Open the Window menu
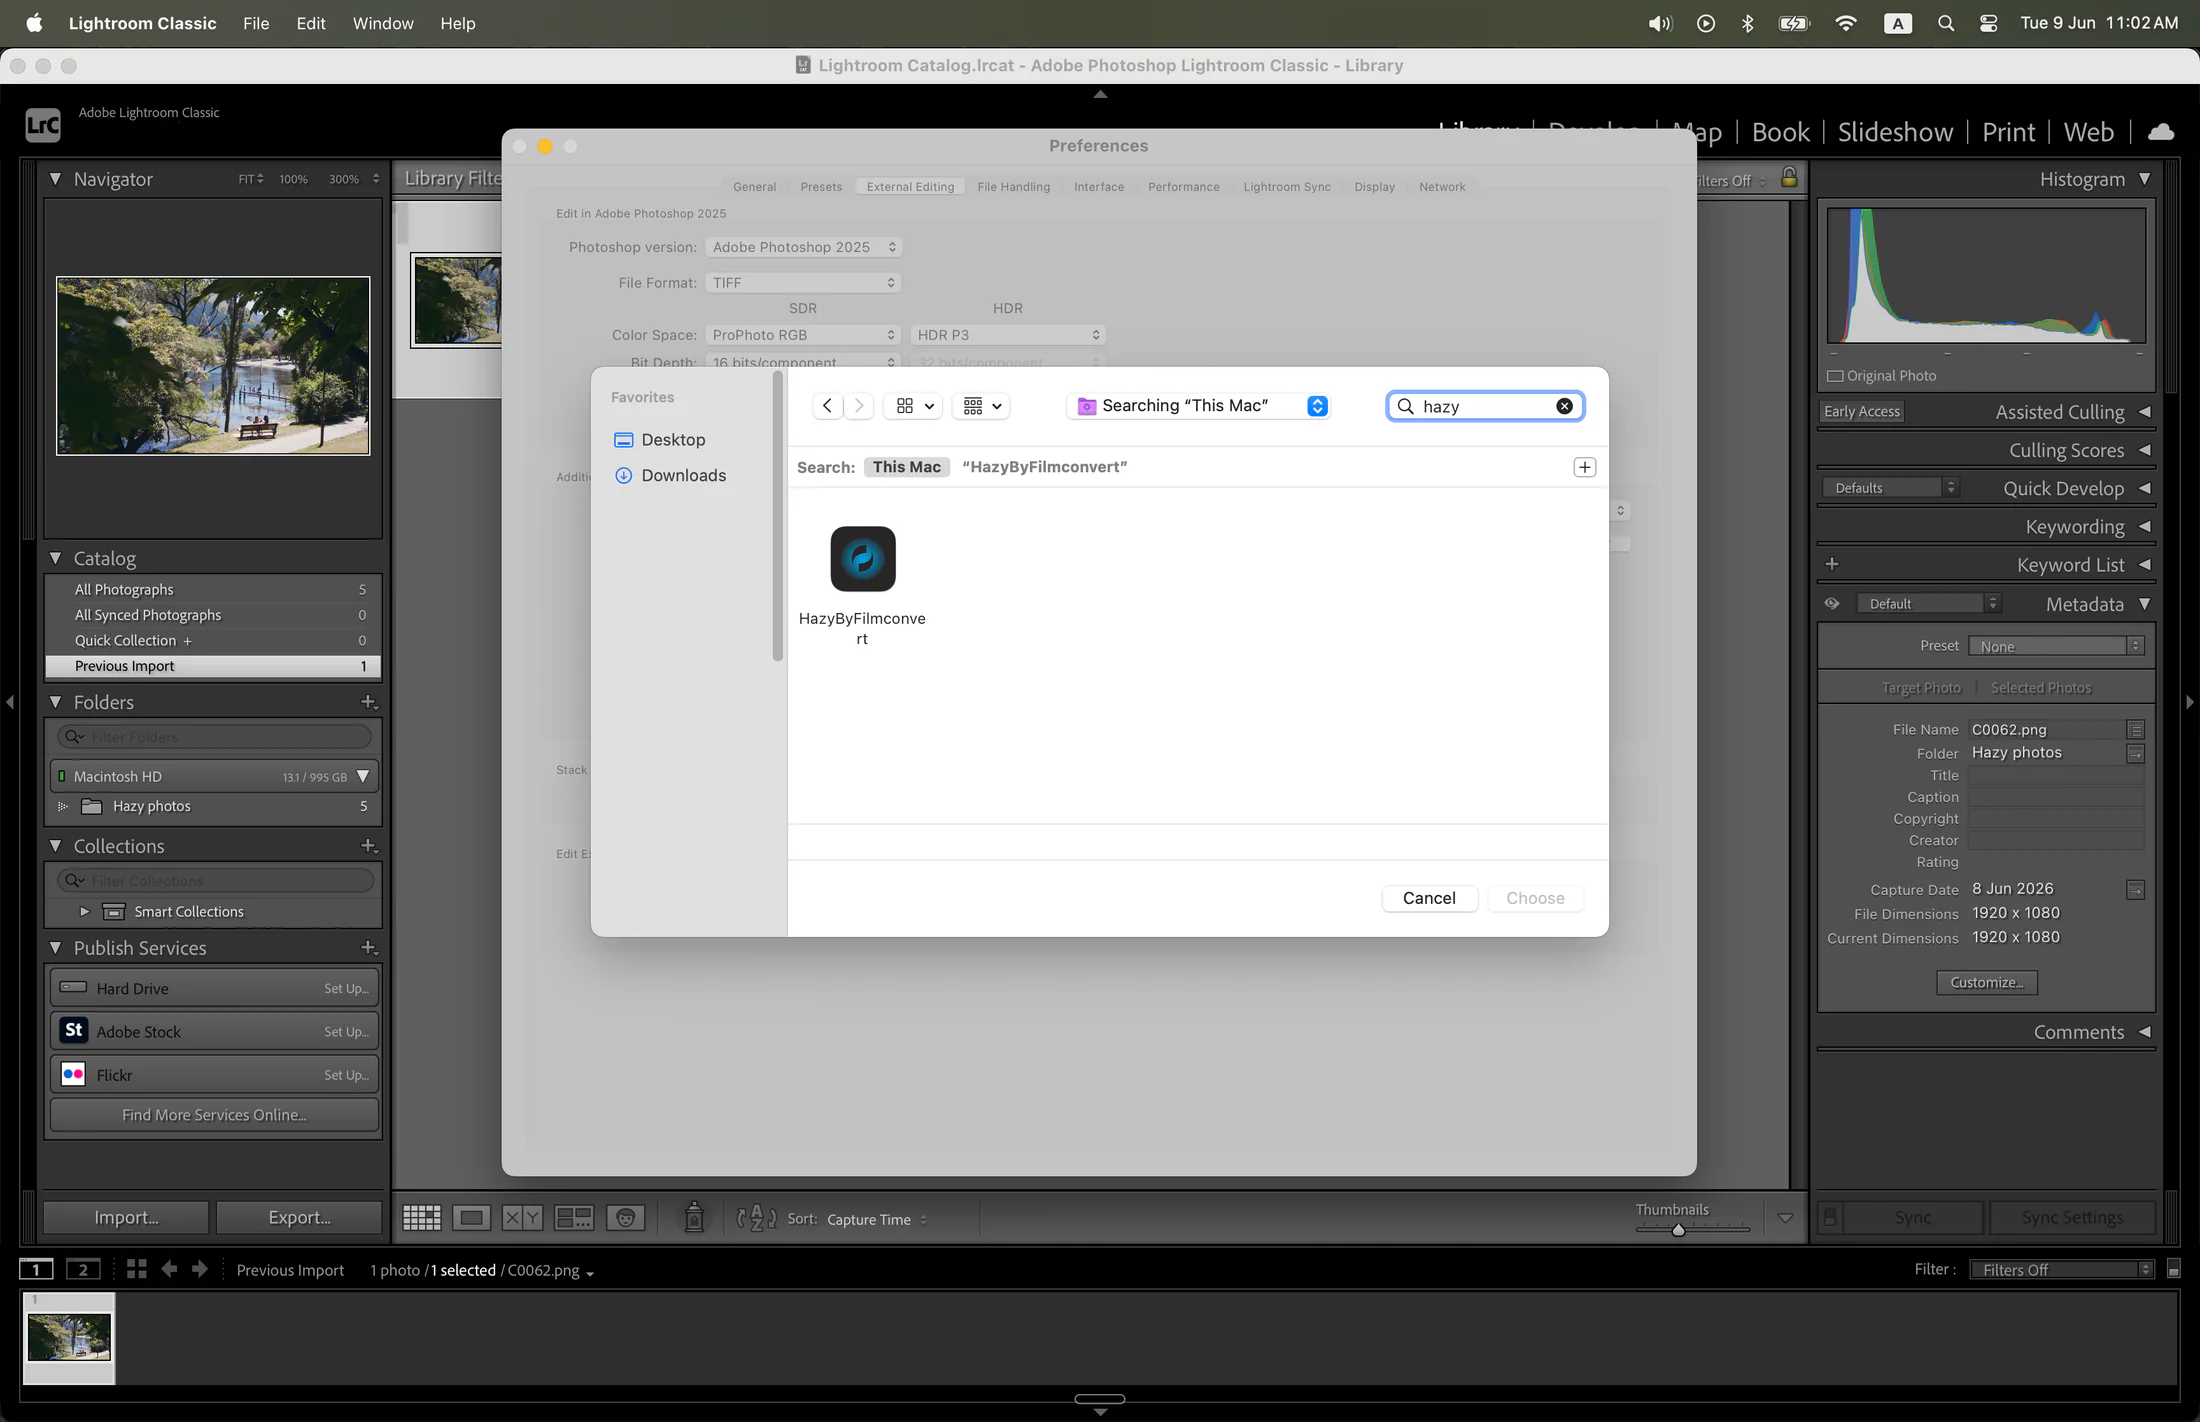This screenshot has height=1422, width=2200. (383, 23)
